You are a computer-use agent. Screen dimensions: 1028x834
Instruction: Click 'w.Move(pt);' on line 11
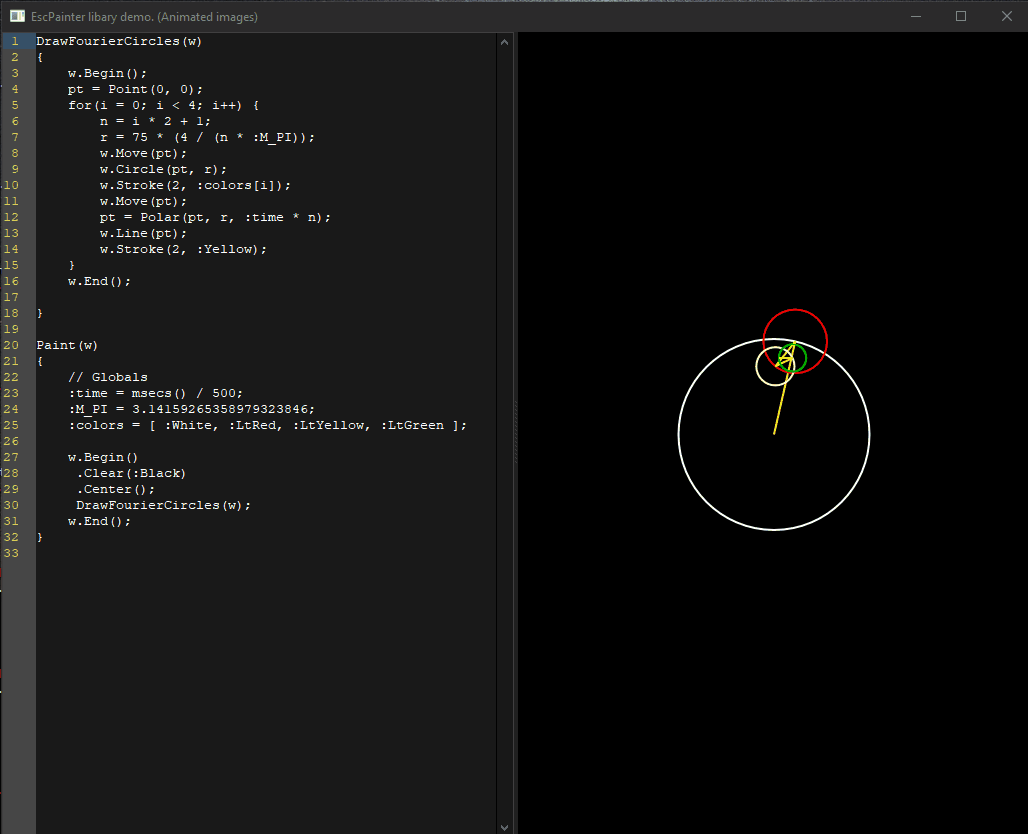(143, 201)
